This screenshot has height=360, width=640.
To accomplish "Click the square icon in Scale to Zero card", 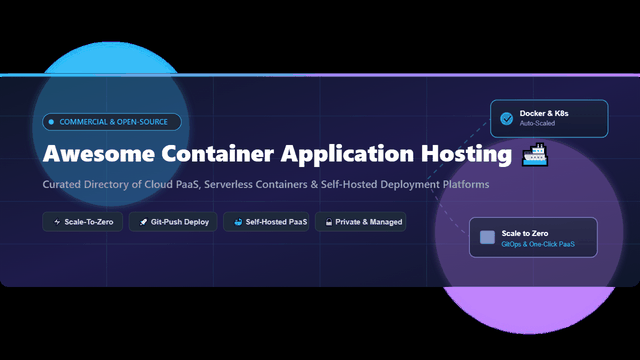I will [487, 237].
